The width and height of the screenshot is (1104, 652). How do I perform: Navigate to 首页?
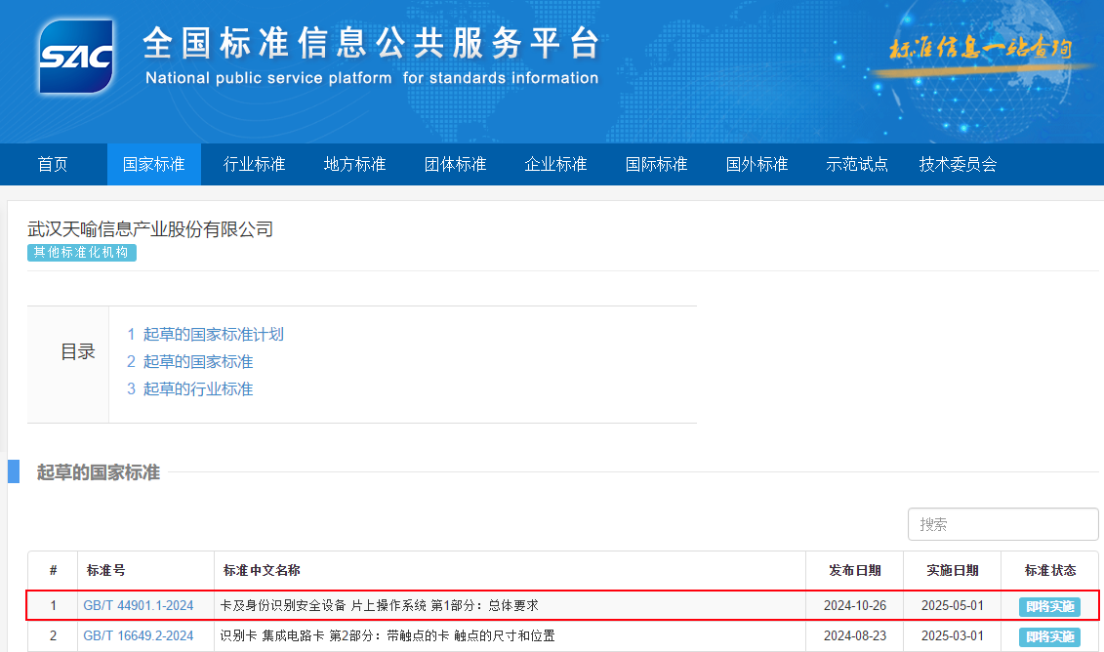(53, 164)
